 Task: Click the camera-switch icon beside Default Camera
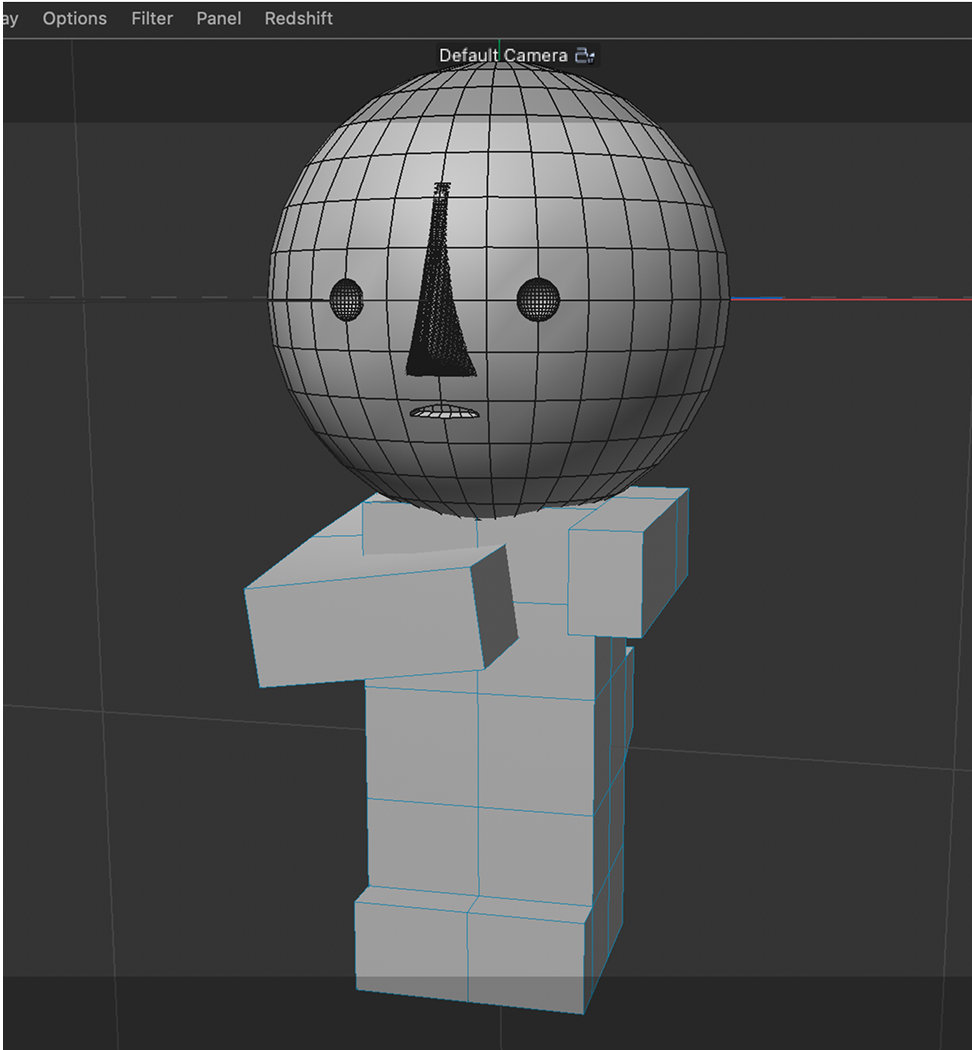point(585,55)
